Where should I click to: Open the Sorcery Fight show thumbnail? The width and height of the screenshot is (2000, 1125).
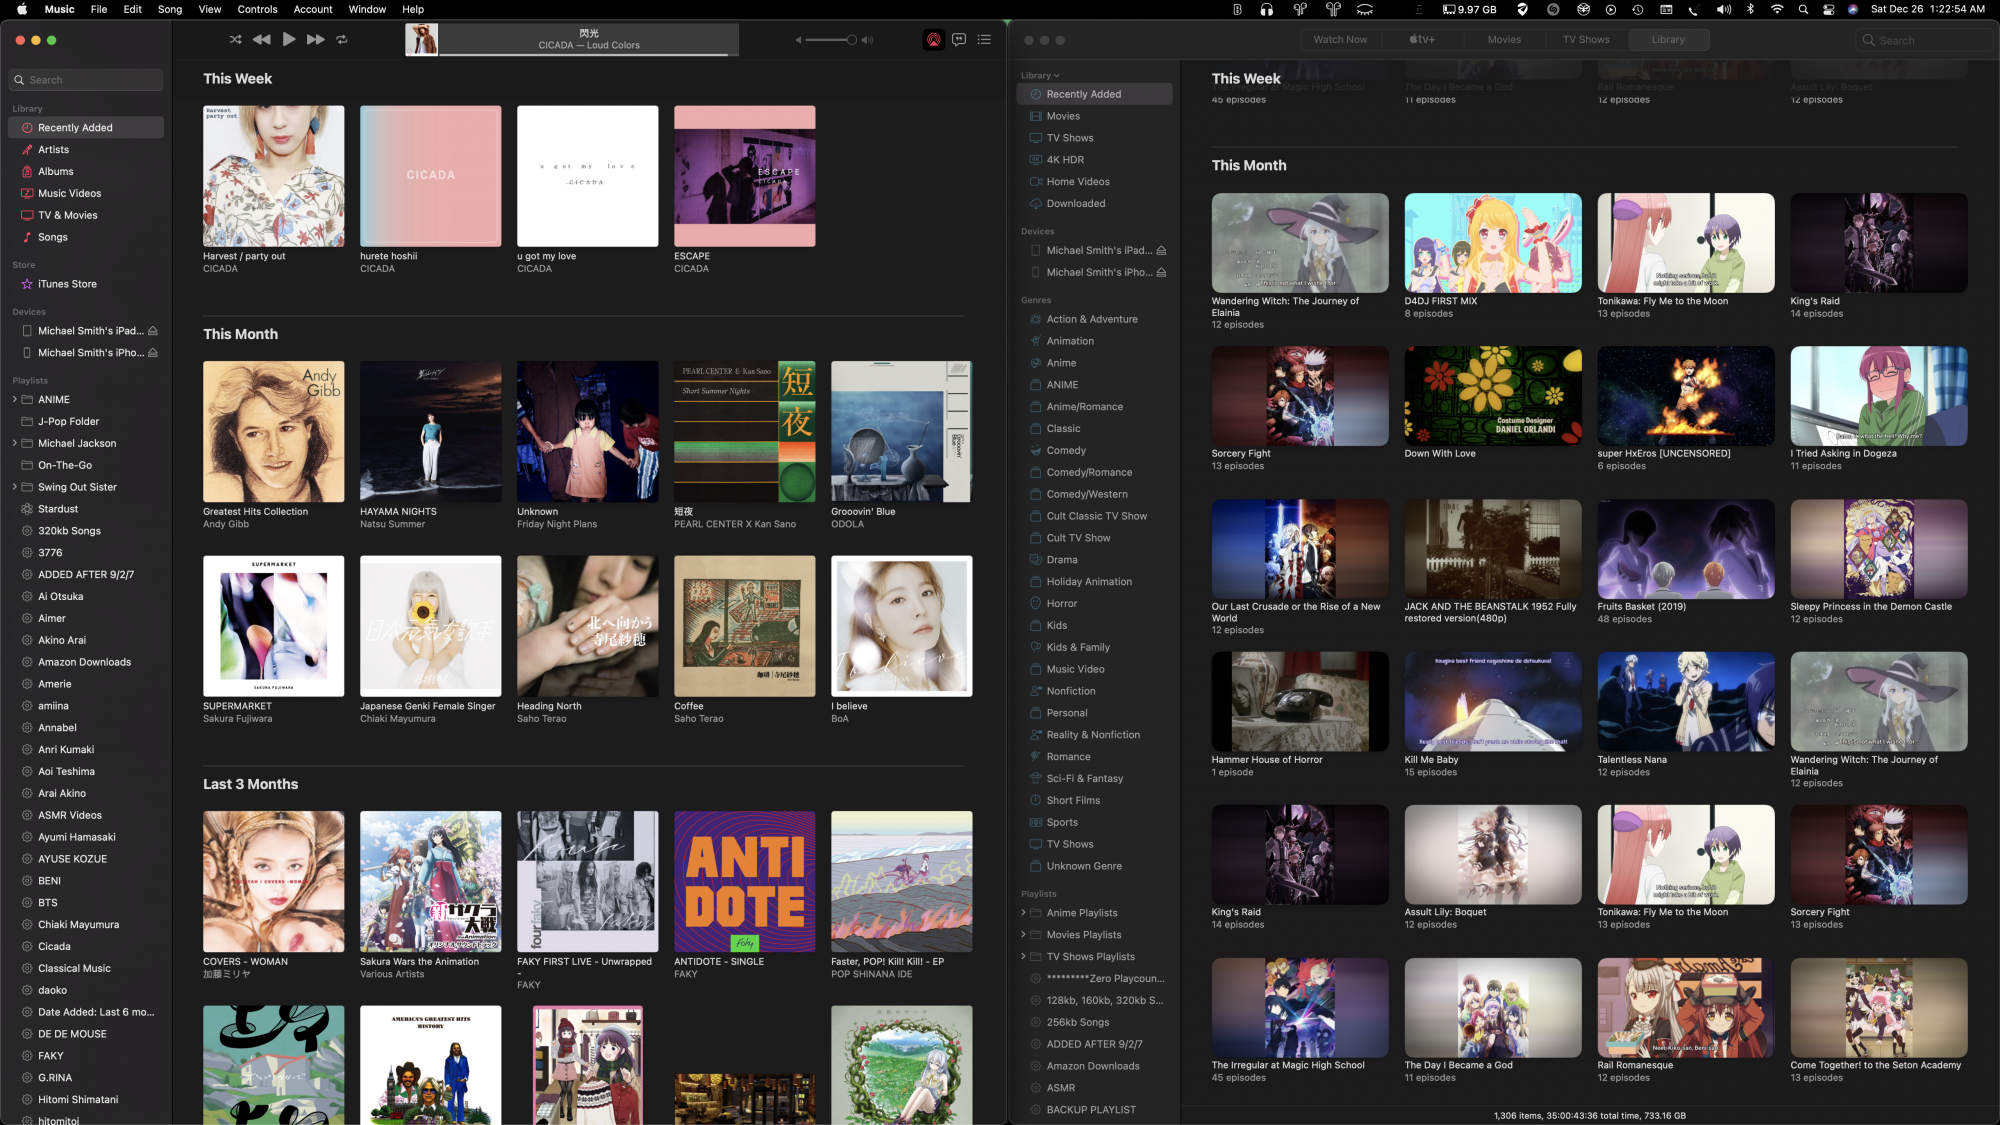pos(1299,396)
